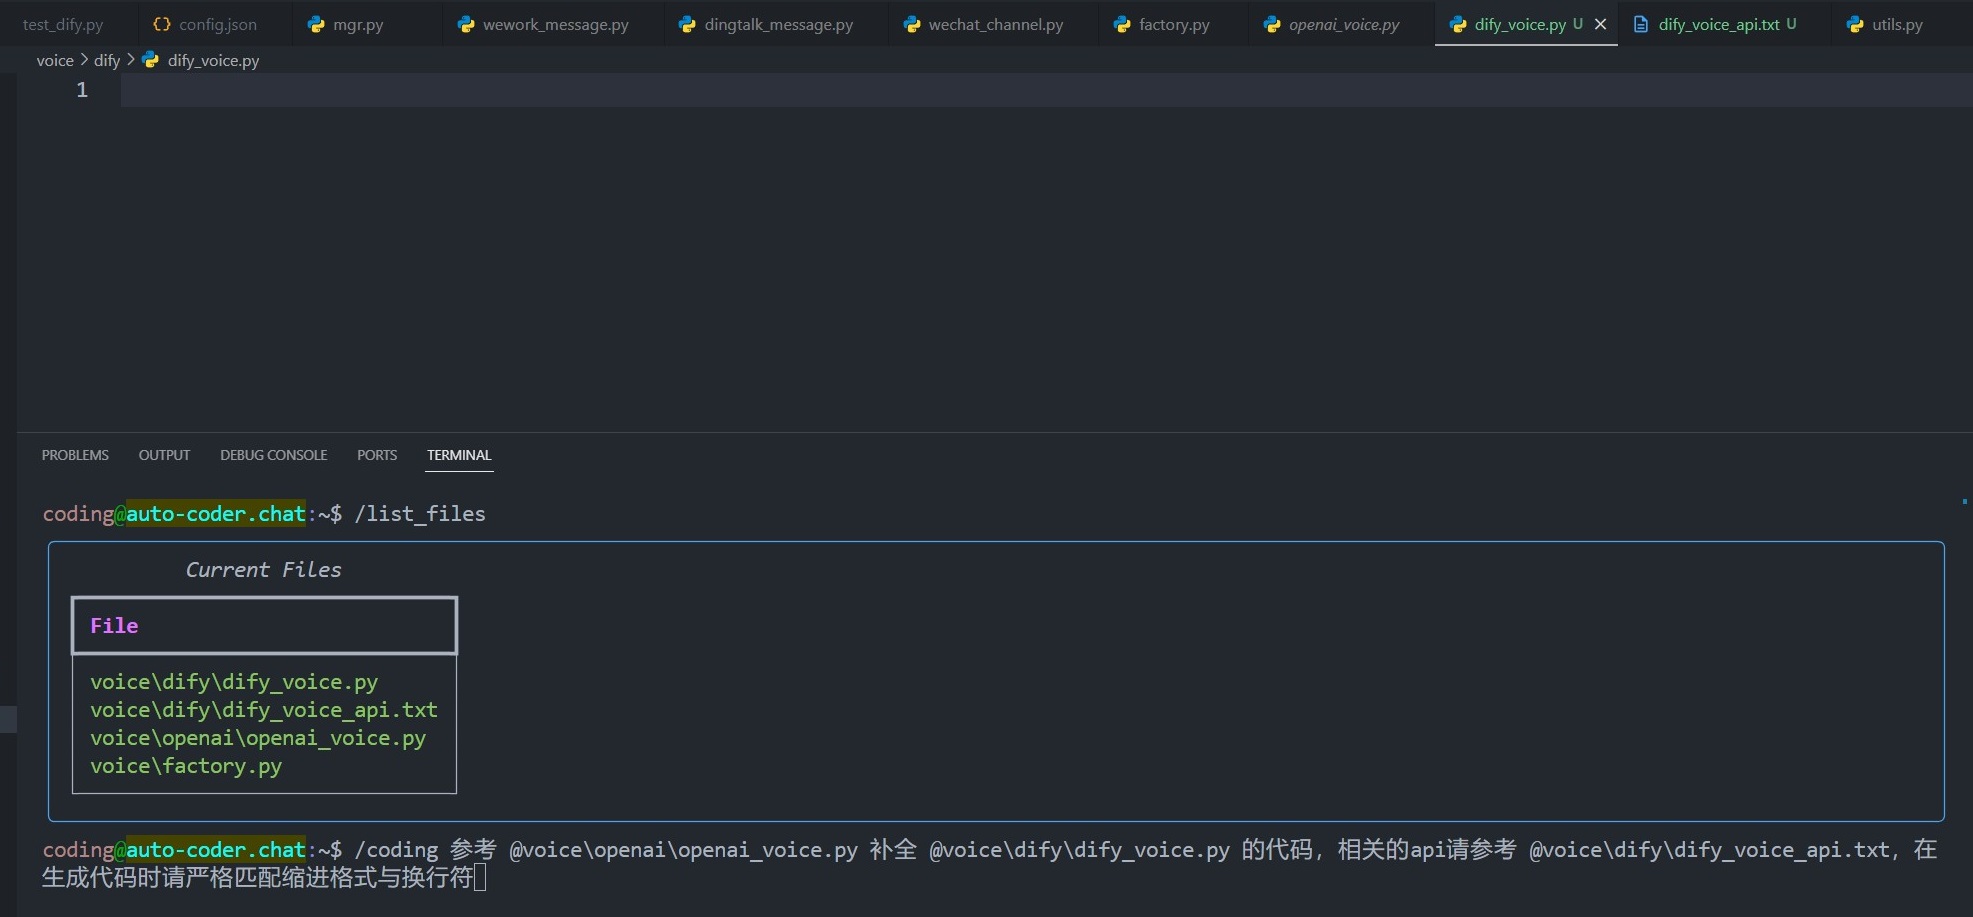Click the /list_files command text
The height and width of the screenshot is (917, 1973).
[x=420, y=514]
